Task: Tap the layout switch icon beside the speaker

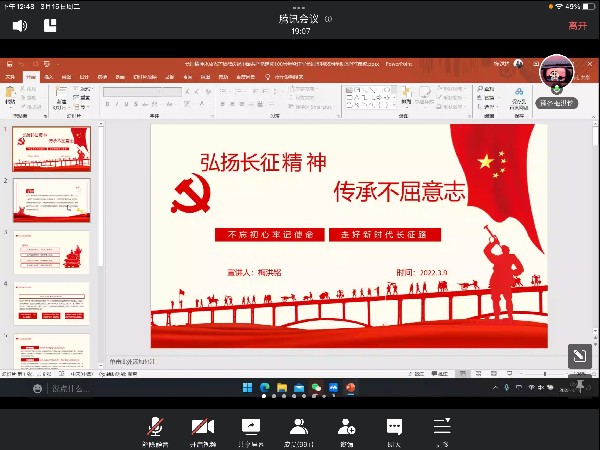Action: pyautogui.click(x=50, y=25)
